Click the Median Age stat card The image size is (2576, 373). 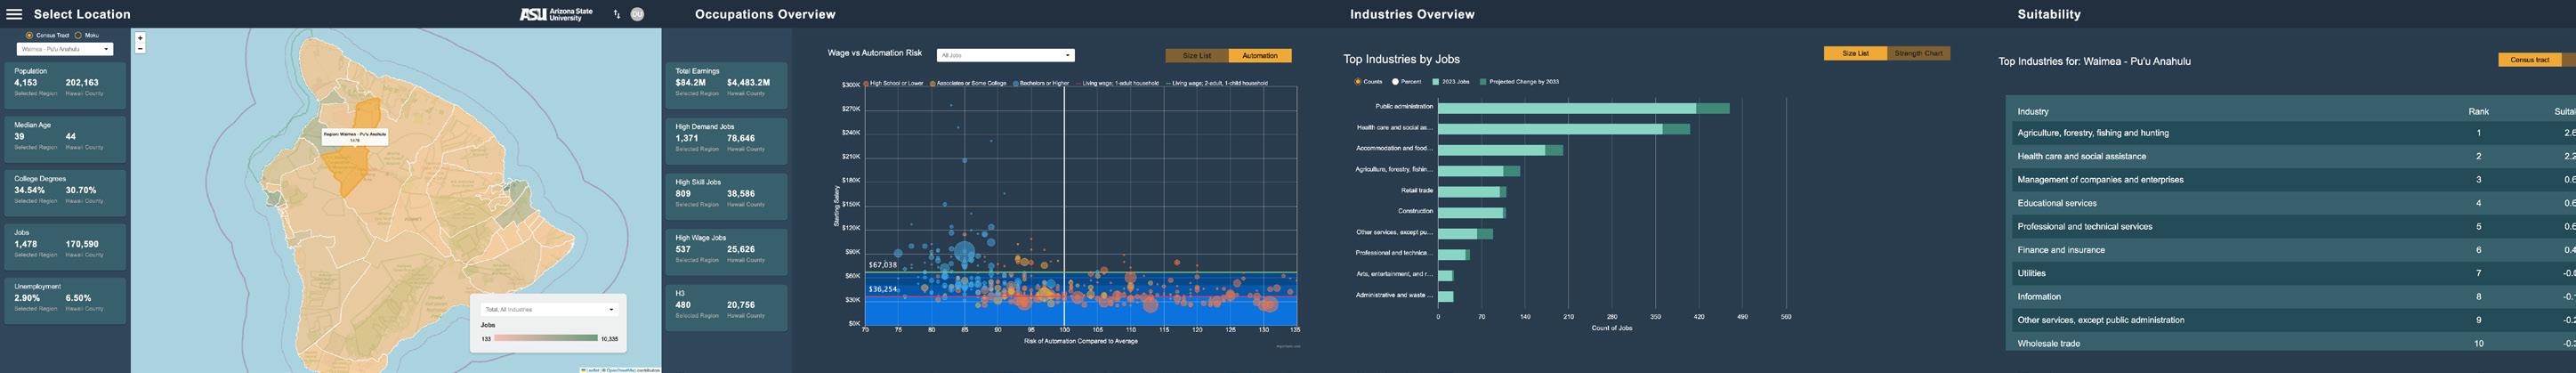point(65,139)
